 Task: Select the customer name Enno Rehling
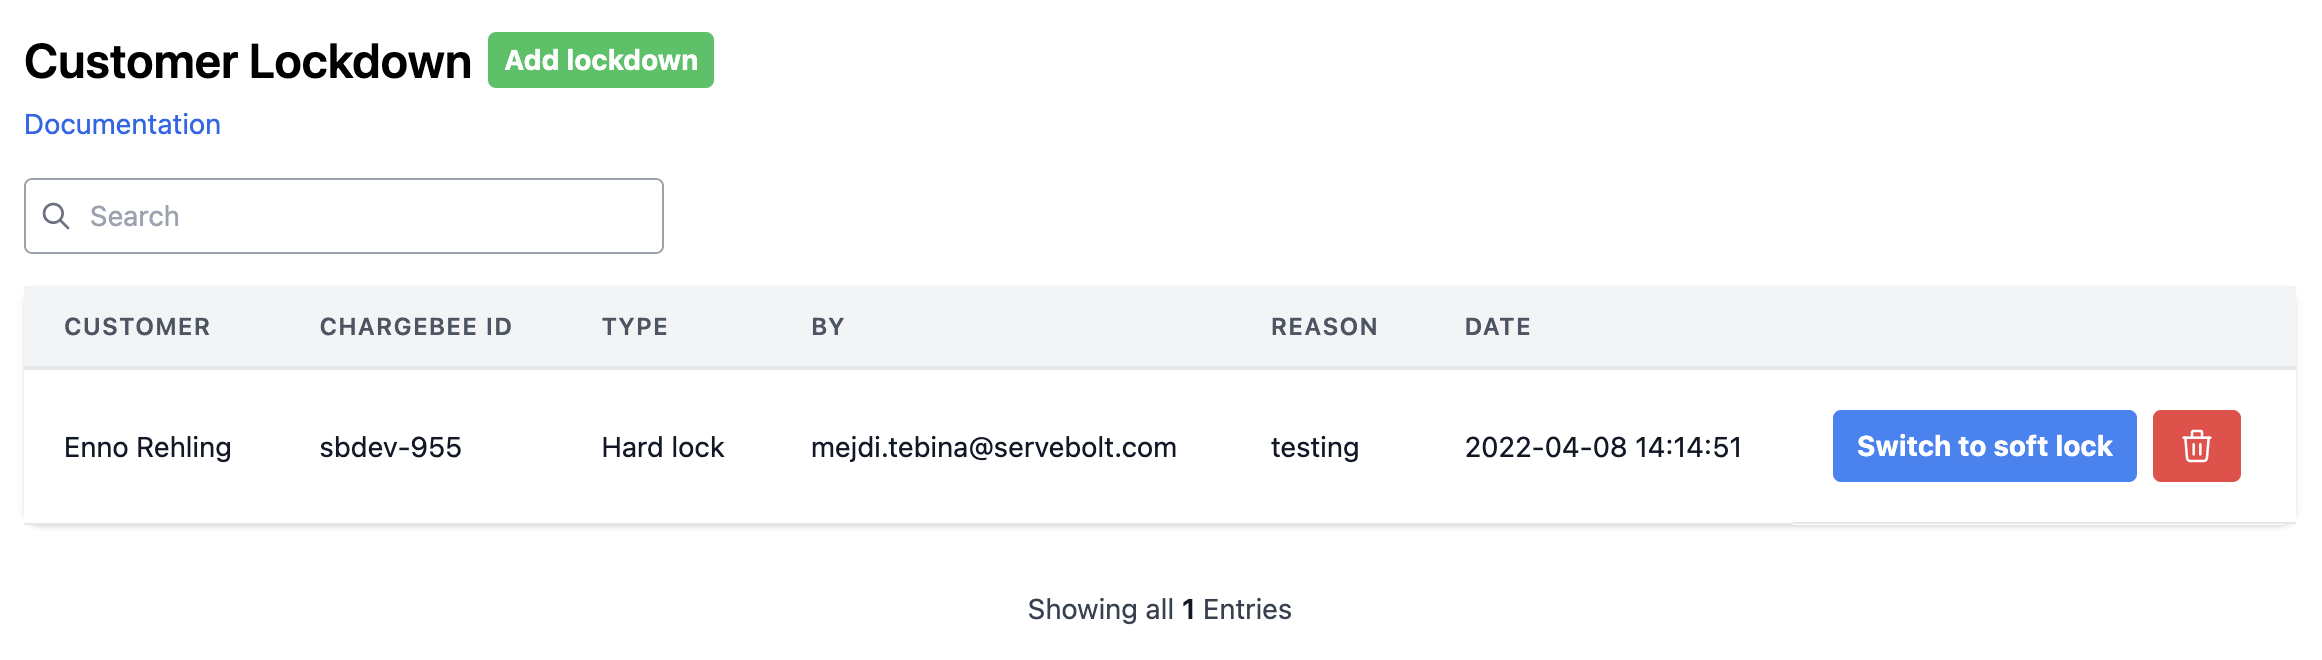(x=147, y=447)
